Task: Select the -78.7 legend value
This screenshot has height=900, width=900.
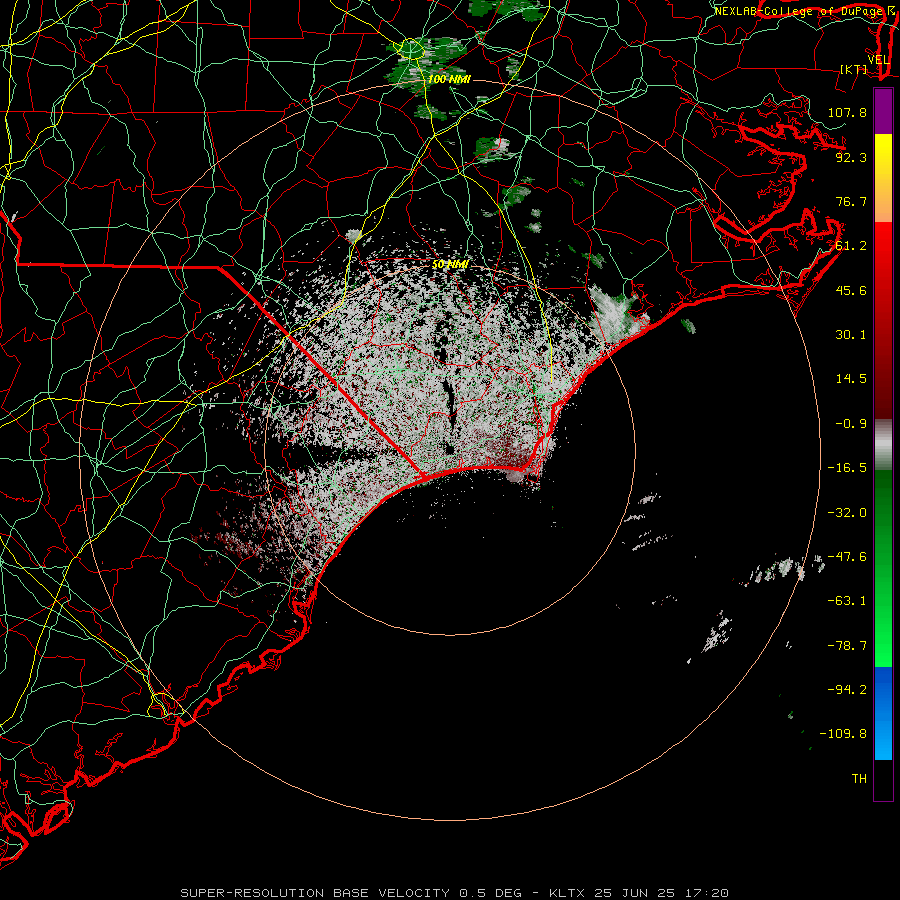Action: 847,646
